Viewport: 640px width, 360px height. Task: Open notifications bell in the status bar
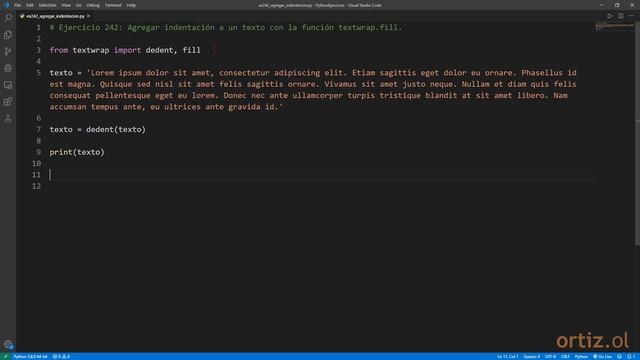click(631, 356)
